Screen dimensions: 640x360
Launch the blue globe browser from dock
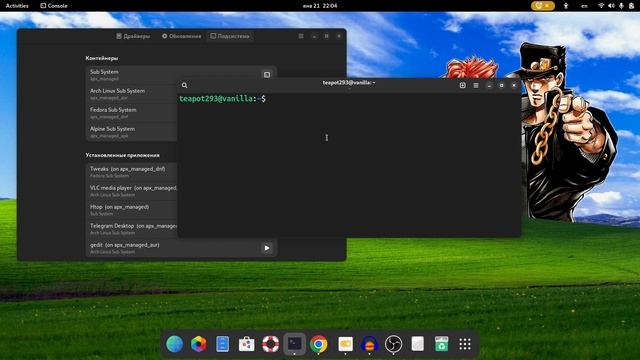tap(175, 344)
